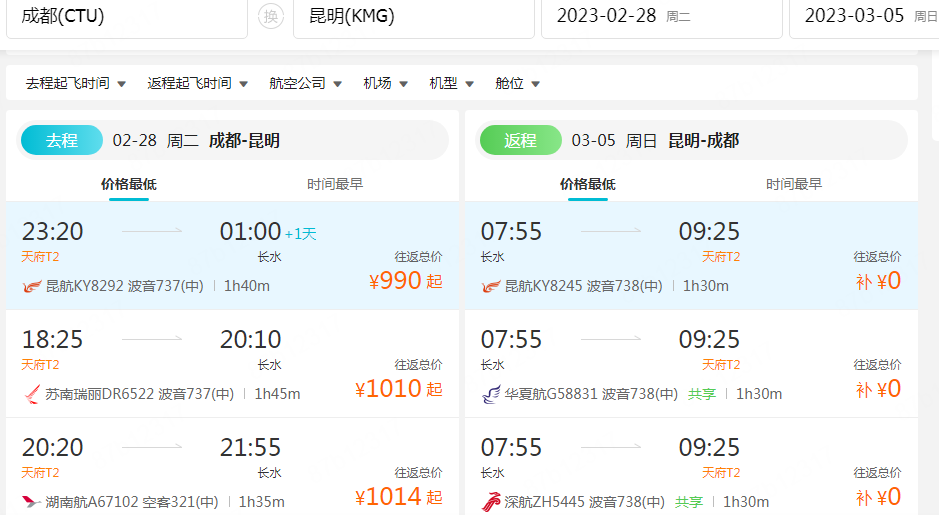Viewport: 939px width, 515px height.
Task: Click the Shenzhen Airlines logo on ZH5445
Action: click(x=490, y=502)
